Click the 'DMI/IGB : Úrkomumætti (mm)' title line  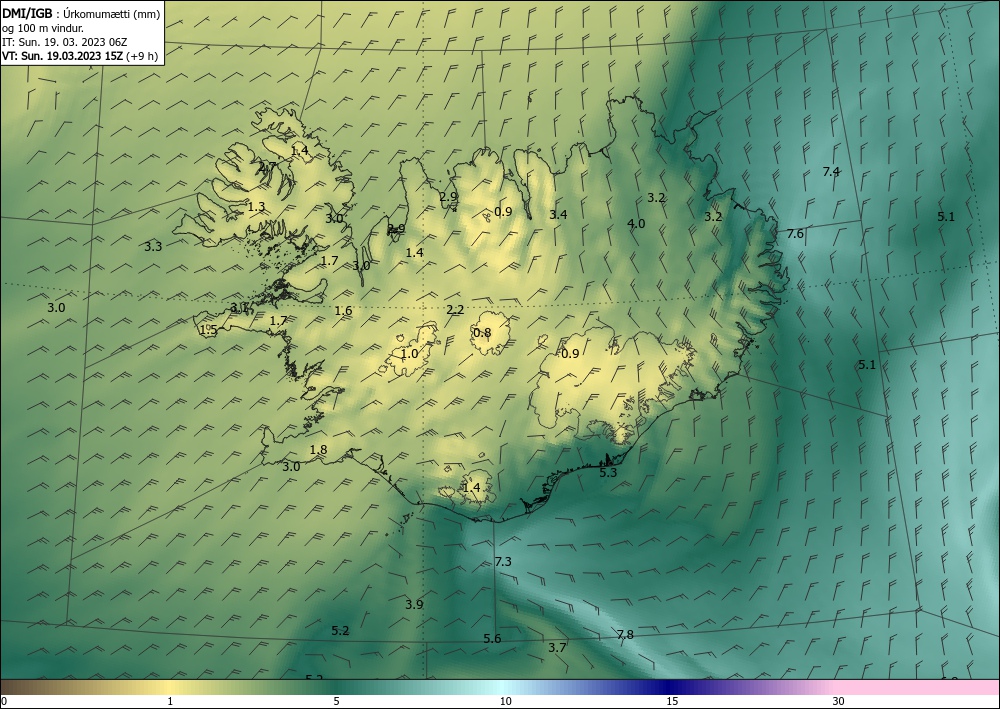(x=81, y=14)
